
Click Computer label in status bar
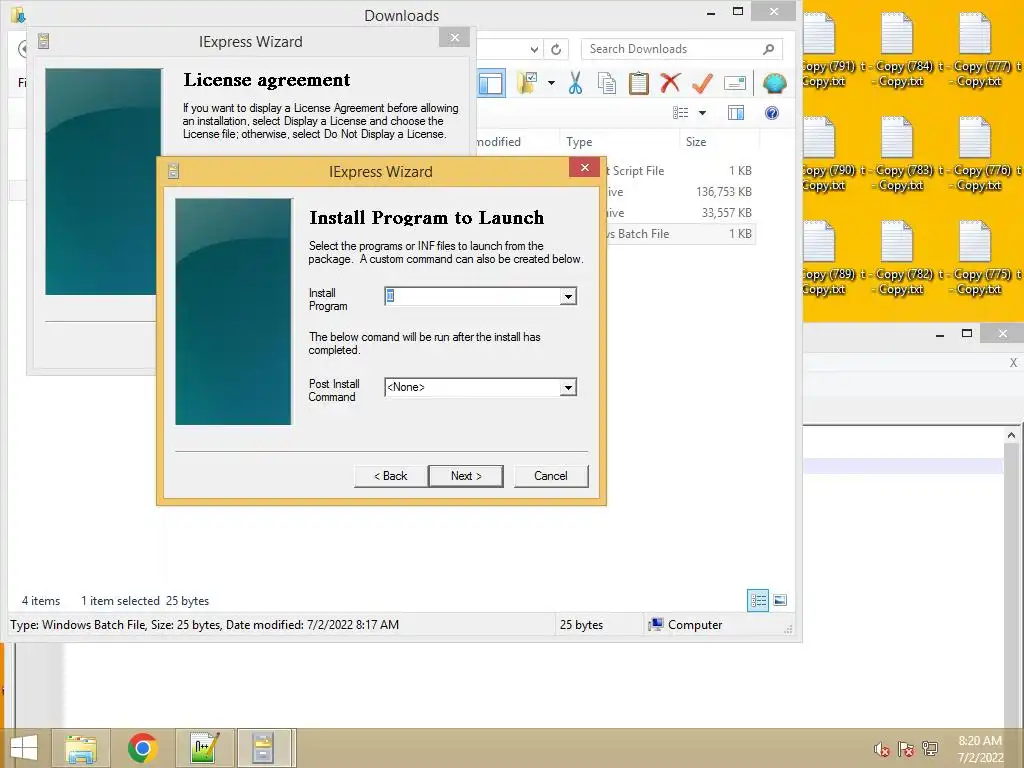click(695, 625)
